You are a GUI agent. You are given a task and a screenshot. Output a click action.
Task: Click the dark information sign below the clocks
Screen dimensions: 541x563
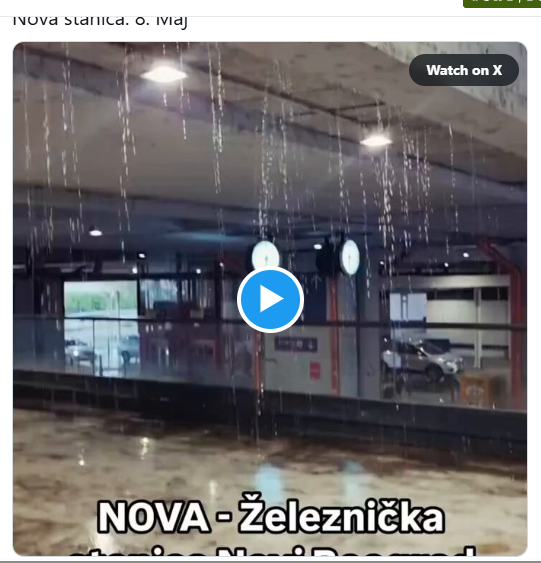click(x=296, y=345)
